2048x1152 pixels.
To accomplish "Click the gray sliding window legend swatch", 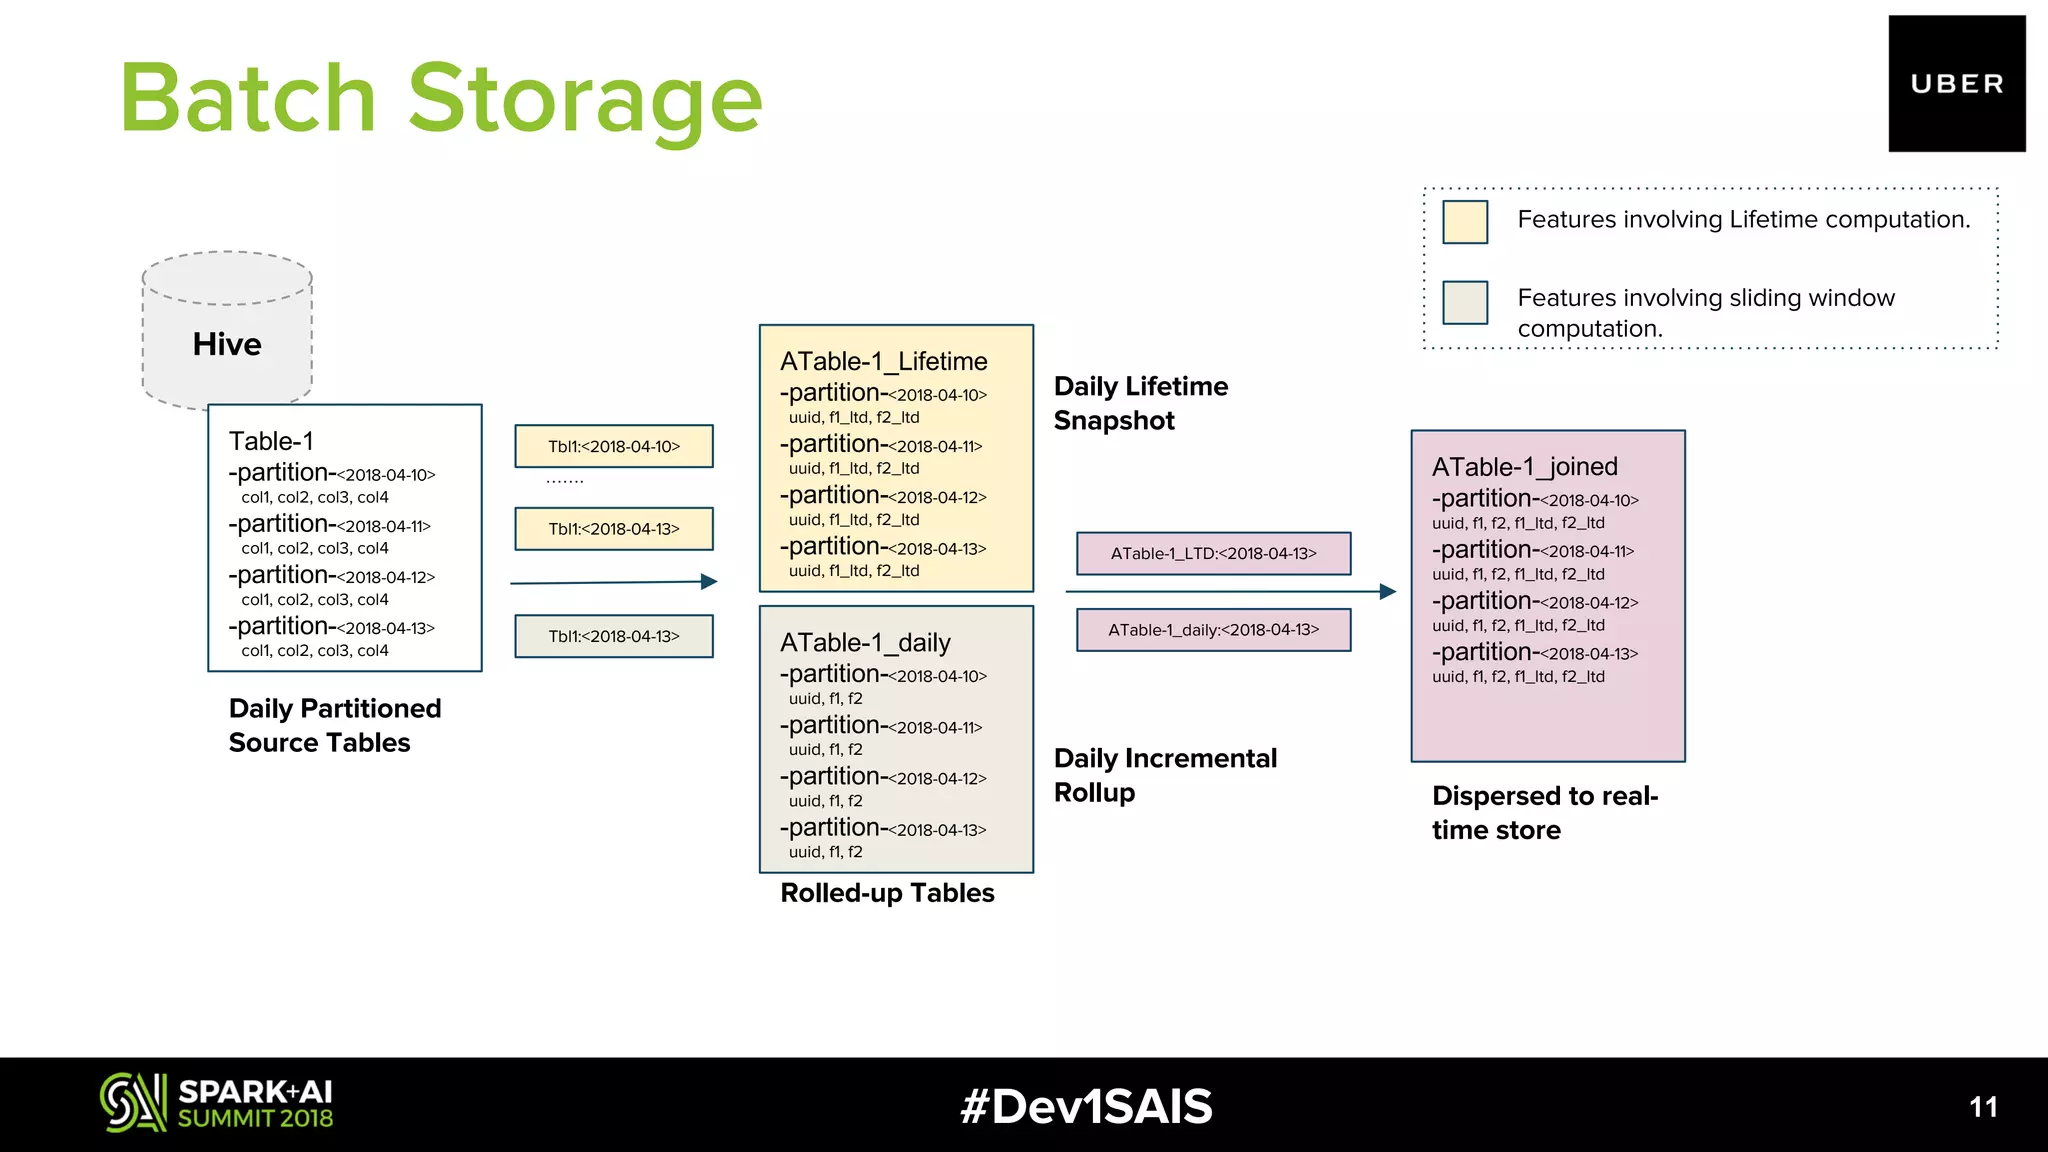I will click(1465, 302).
